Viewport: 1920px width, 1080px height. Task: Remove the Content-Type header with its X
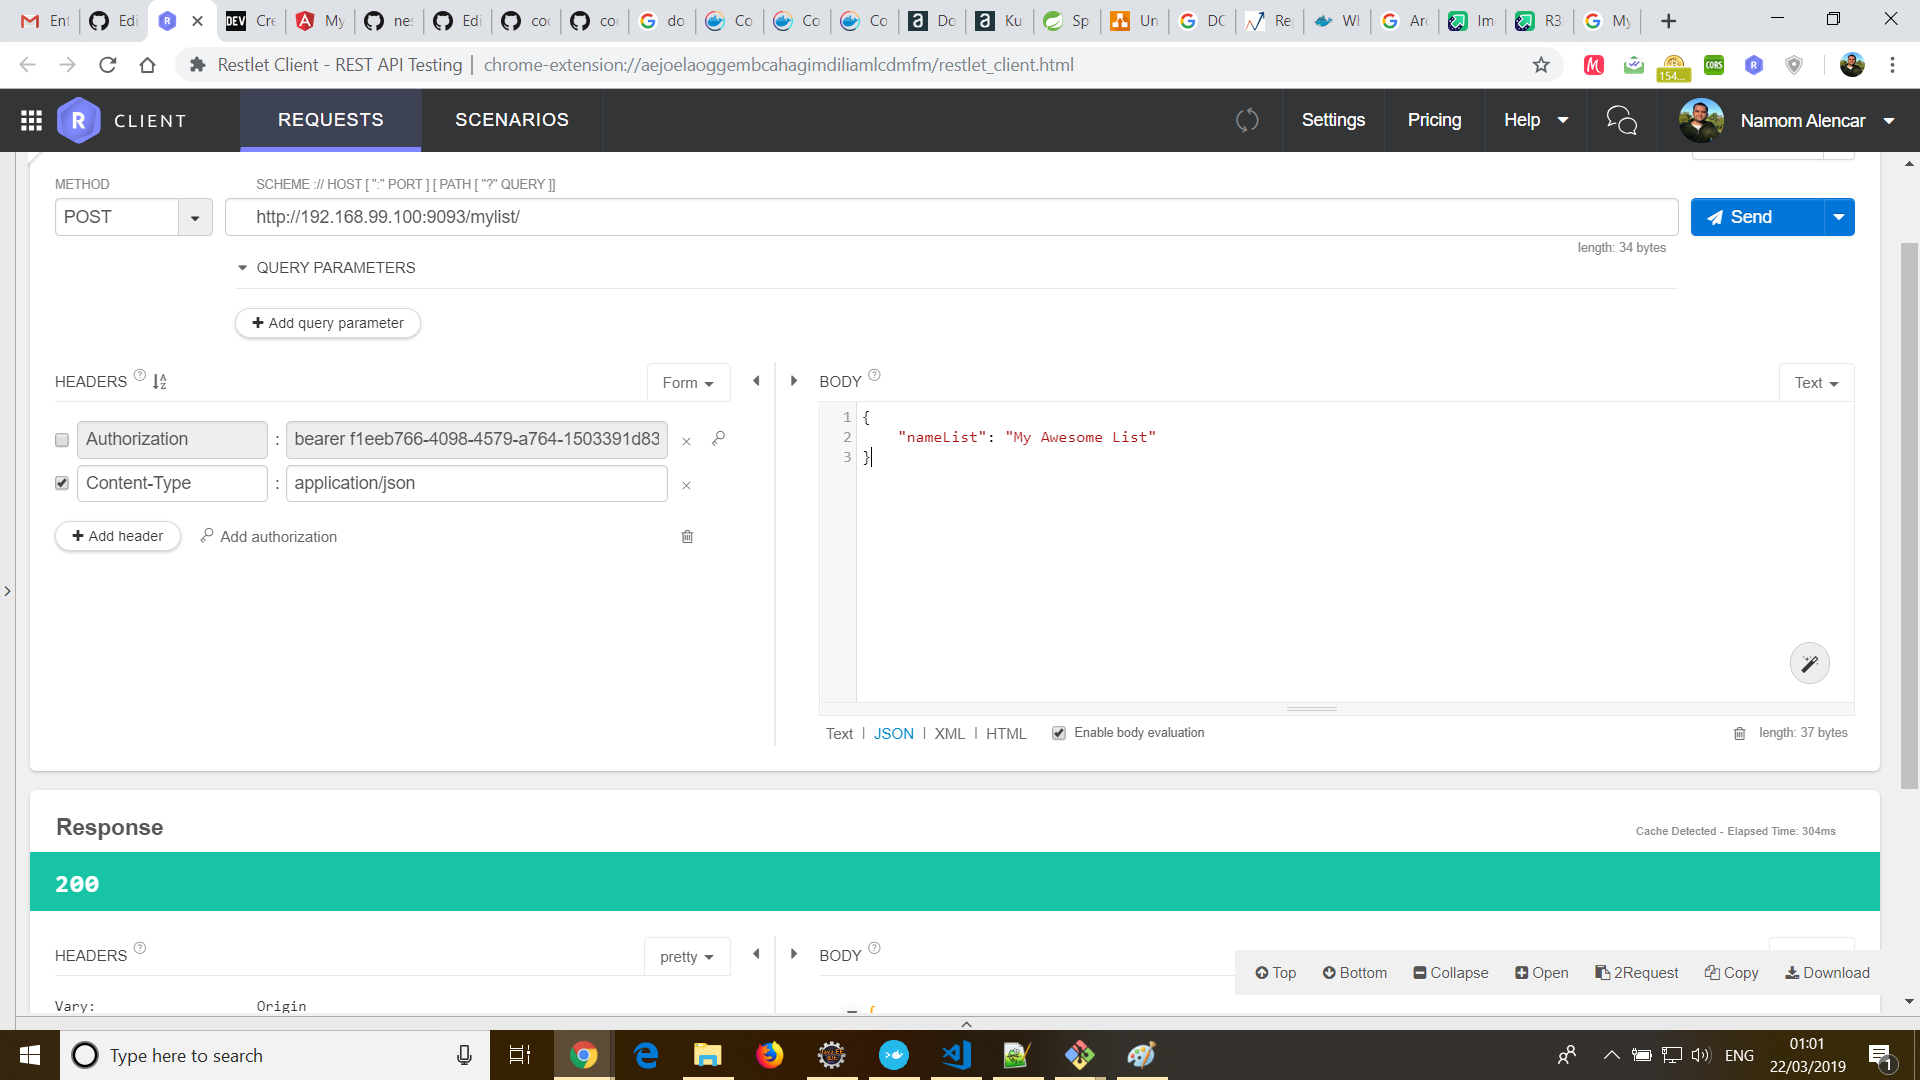686,485
